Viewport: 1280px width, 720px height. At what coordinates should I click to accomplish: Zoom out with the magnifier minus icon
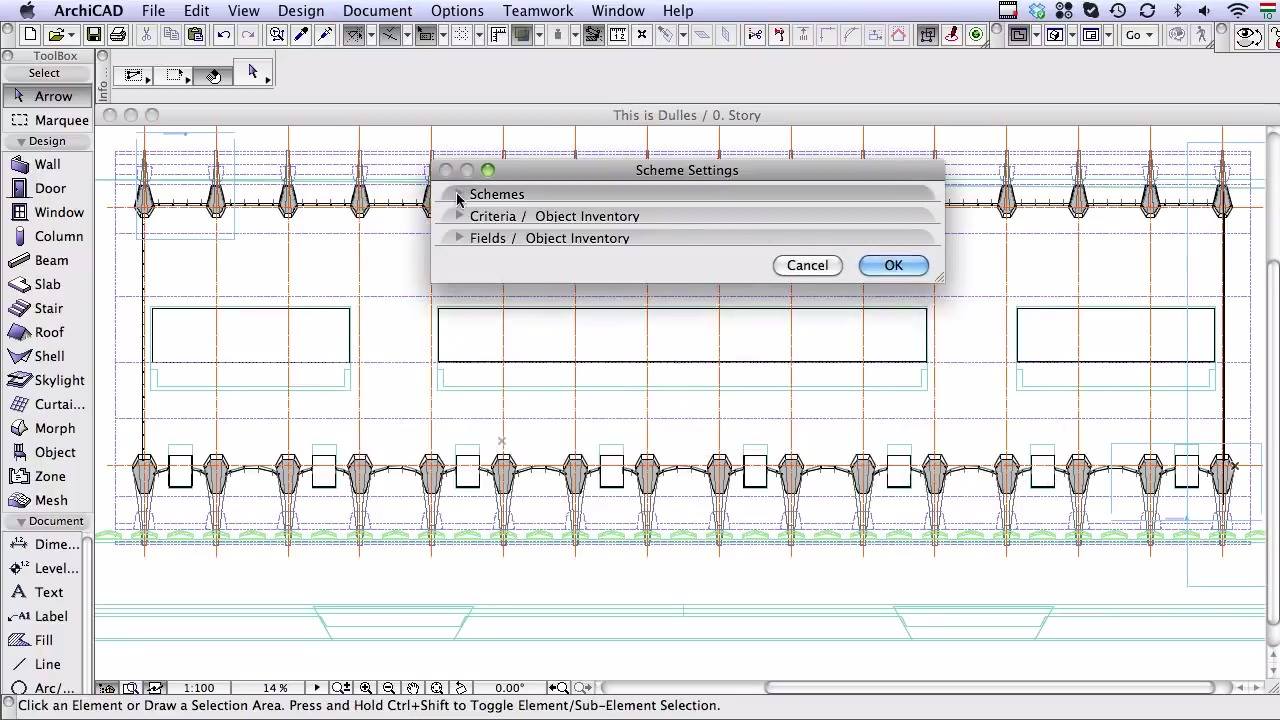pos(389,688)
